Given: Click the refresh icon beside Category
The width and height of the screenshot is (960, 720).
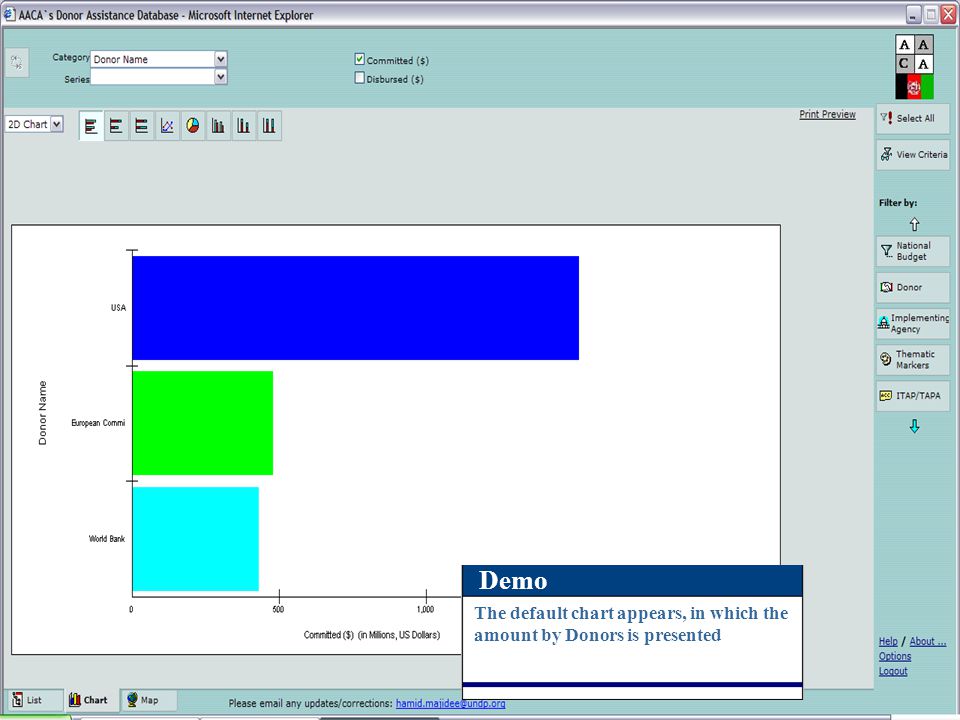Looking at the screenshot, I should pyautogui.click(x=17, y=62).
